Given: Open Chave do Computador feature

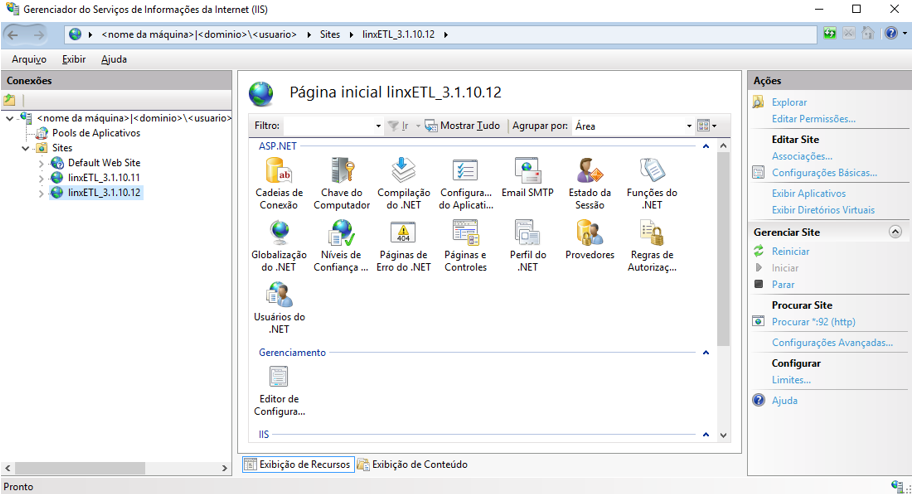Looking at the screenshot, I should 341,183.
